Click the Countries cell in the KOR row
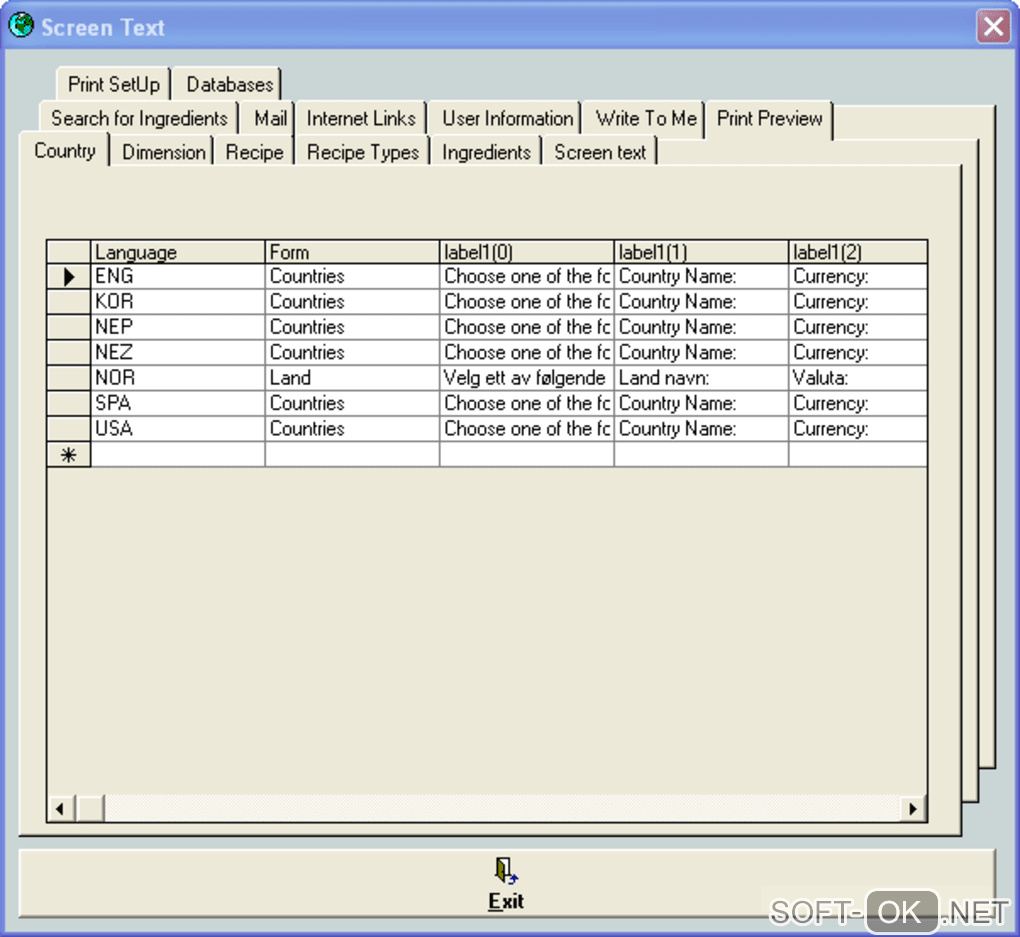 [352, 302]
